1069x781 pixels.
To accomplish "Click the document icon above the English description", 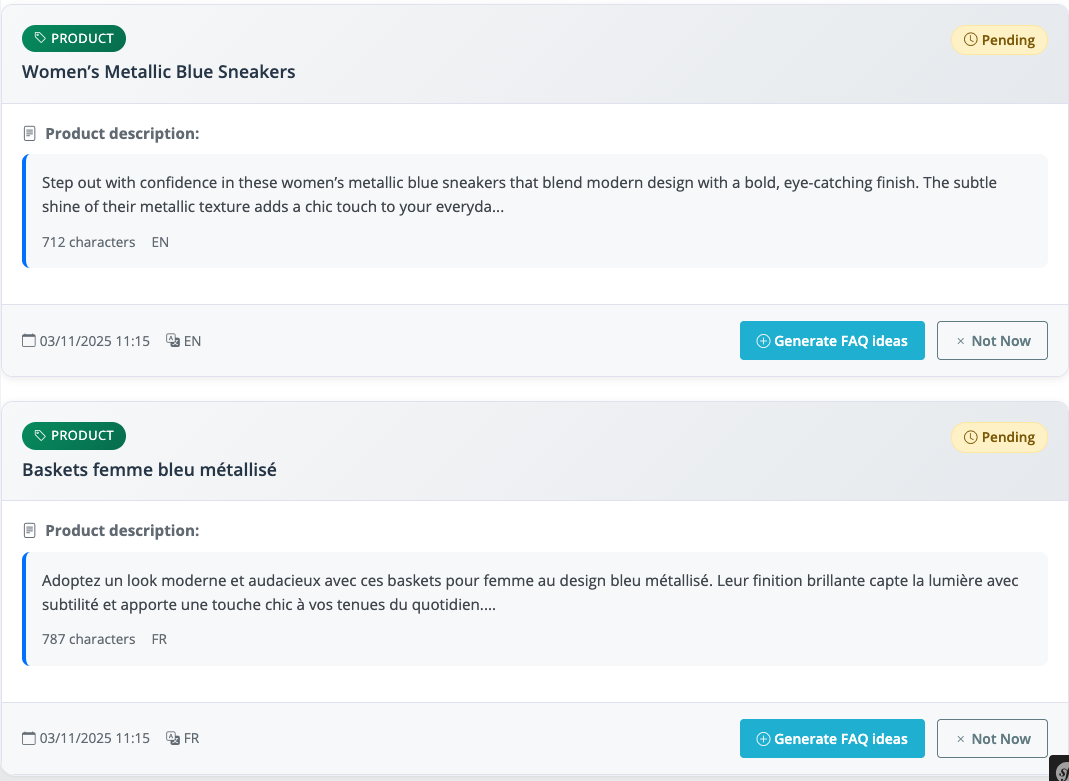I will tap(30, 134).
